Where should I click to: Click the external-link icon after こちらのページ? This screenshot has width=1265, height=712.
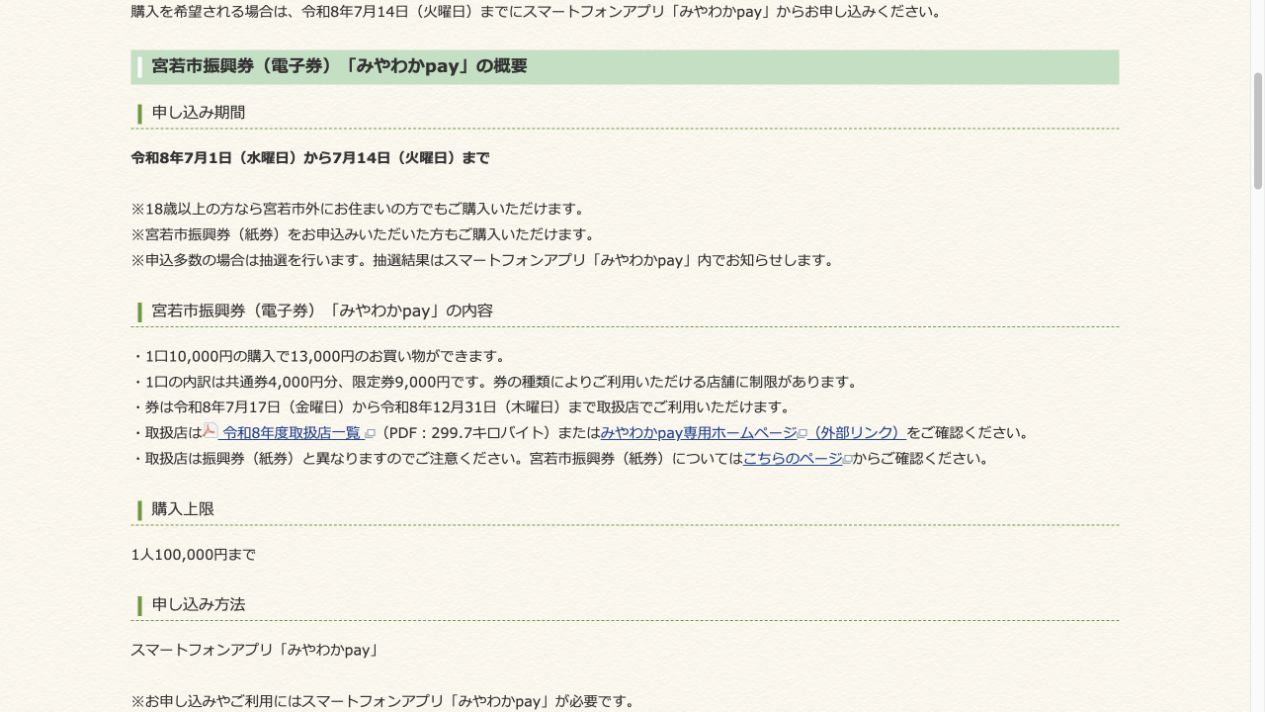point(848,460)
